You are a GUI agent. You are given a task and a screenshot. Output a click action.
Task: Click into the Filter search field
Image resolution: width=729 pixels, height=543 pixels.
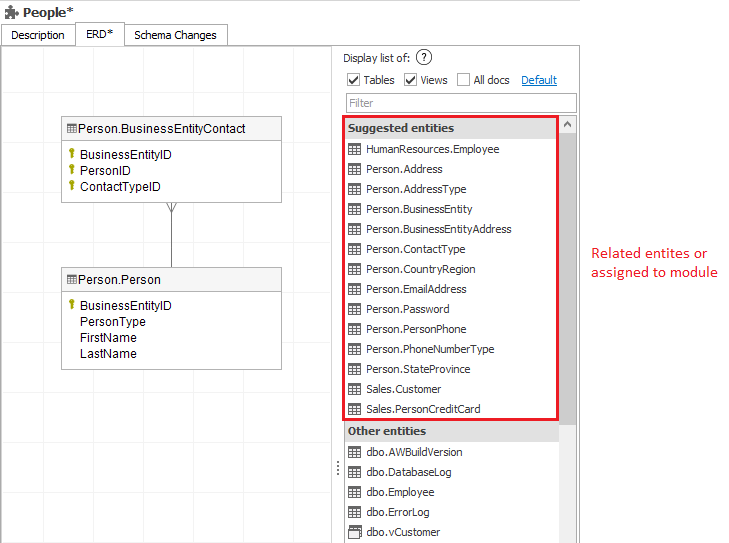click(x=461, y=103)
